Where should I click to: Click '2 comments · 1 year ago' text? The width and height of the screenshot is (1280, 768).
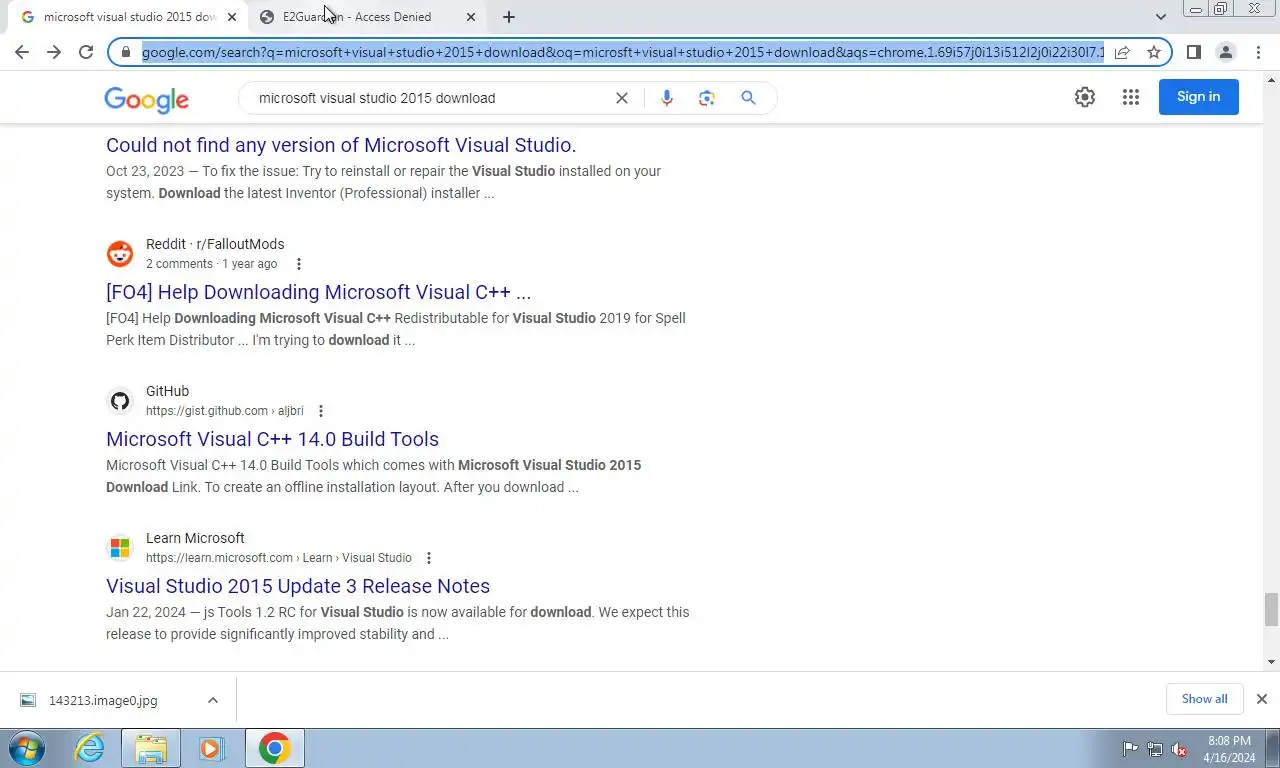(x=212, y=264)
